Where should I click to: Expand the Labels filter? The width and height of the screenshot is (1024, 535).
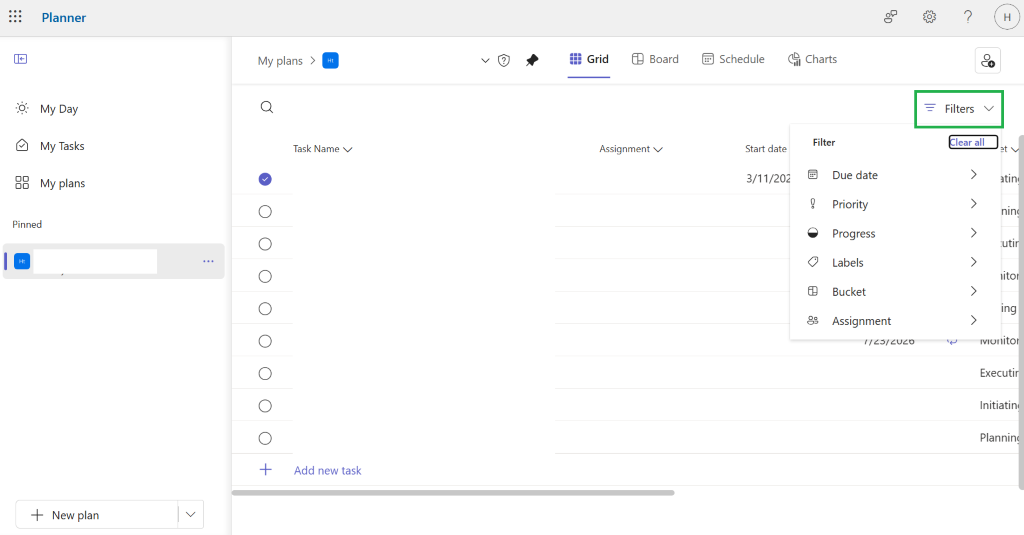click(895, 263)
